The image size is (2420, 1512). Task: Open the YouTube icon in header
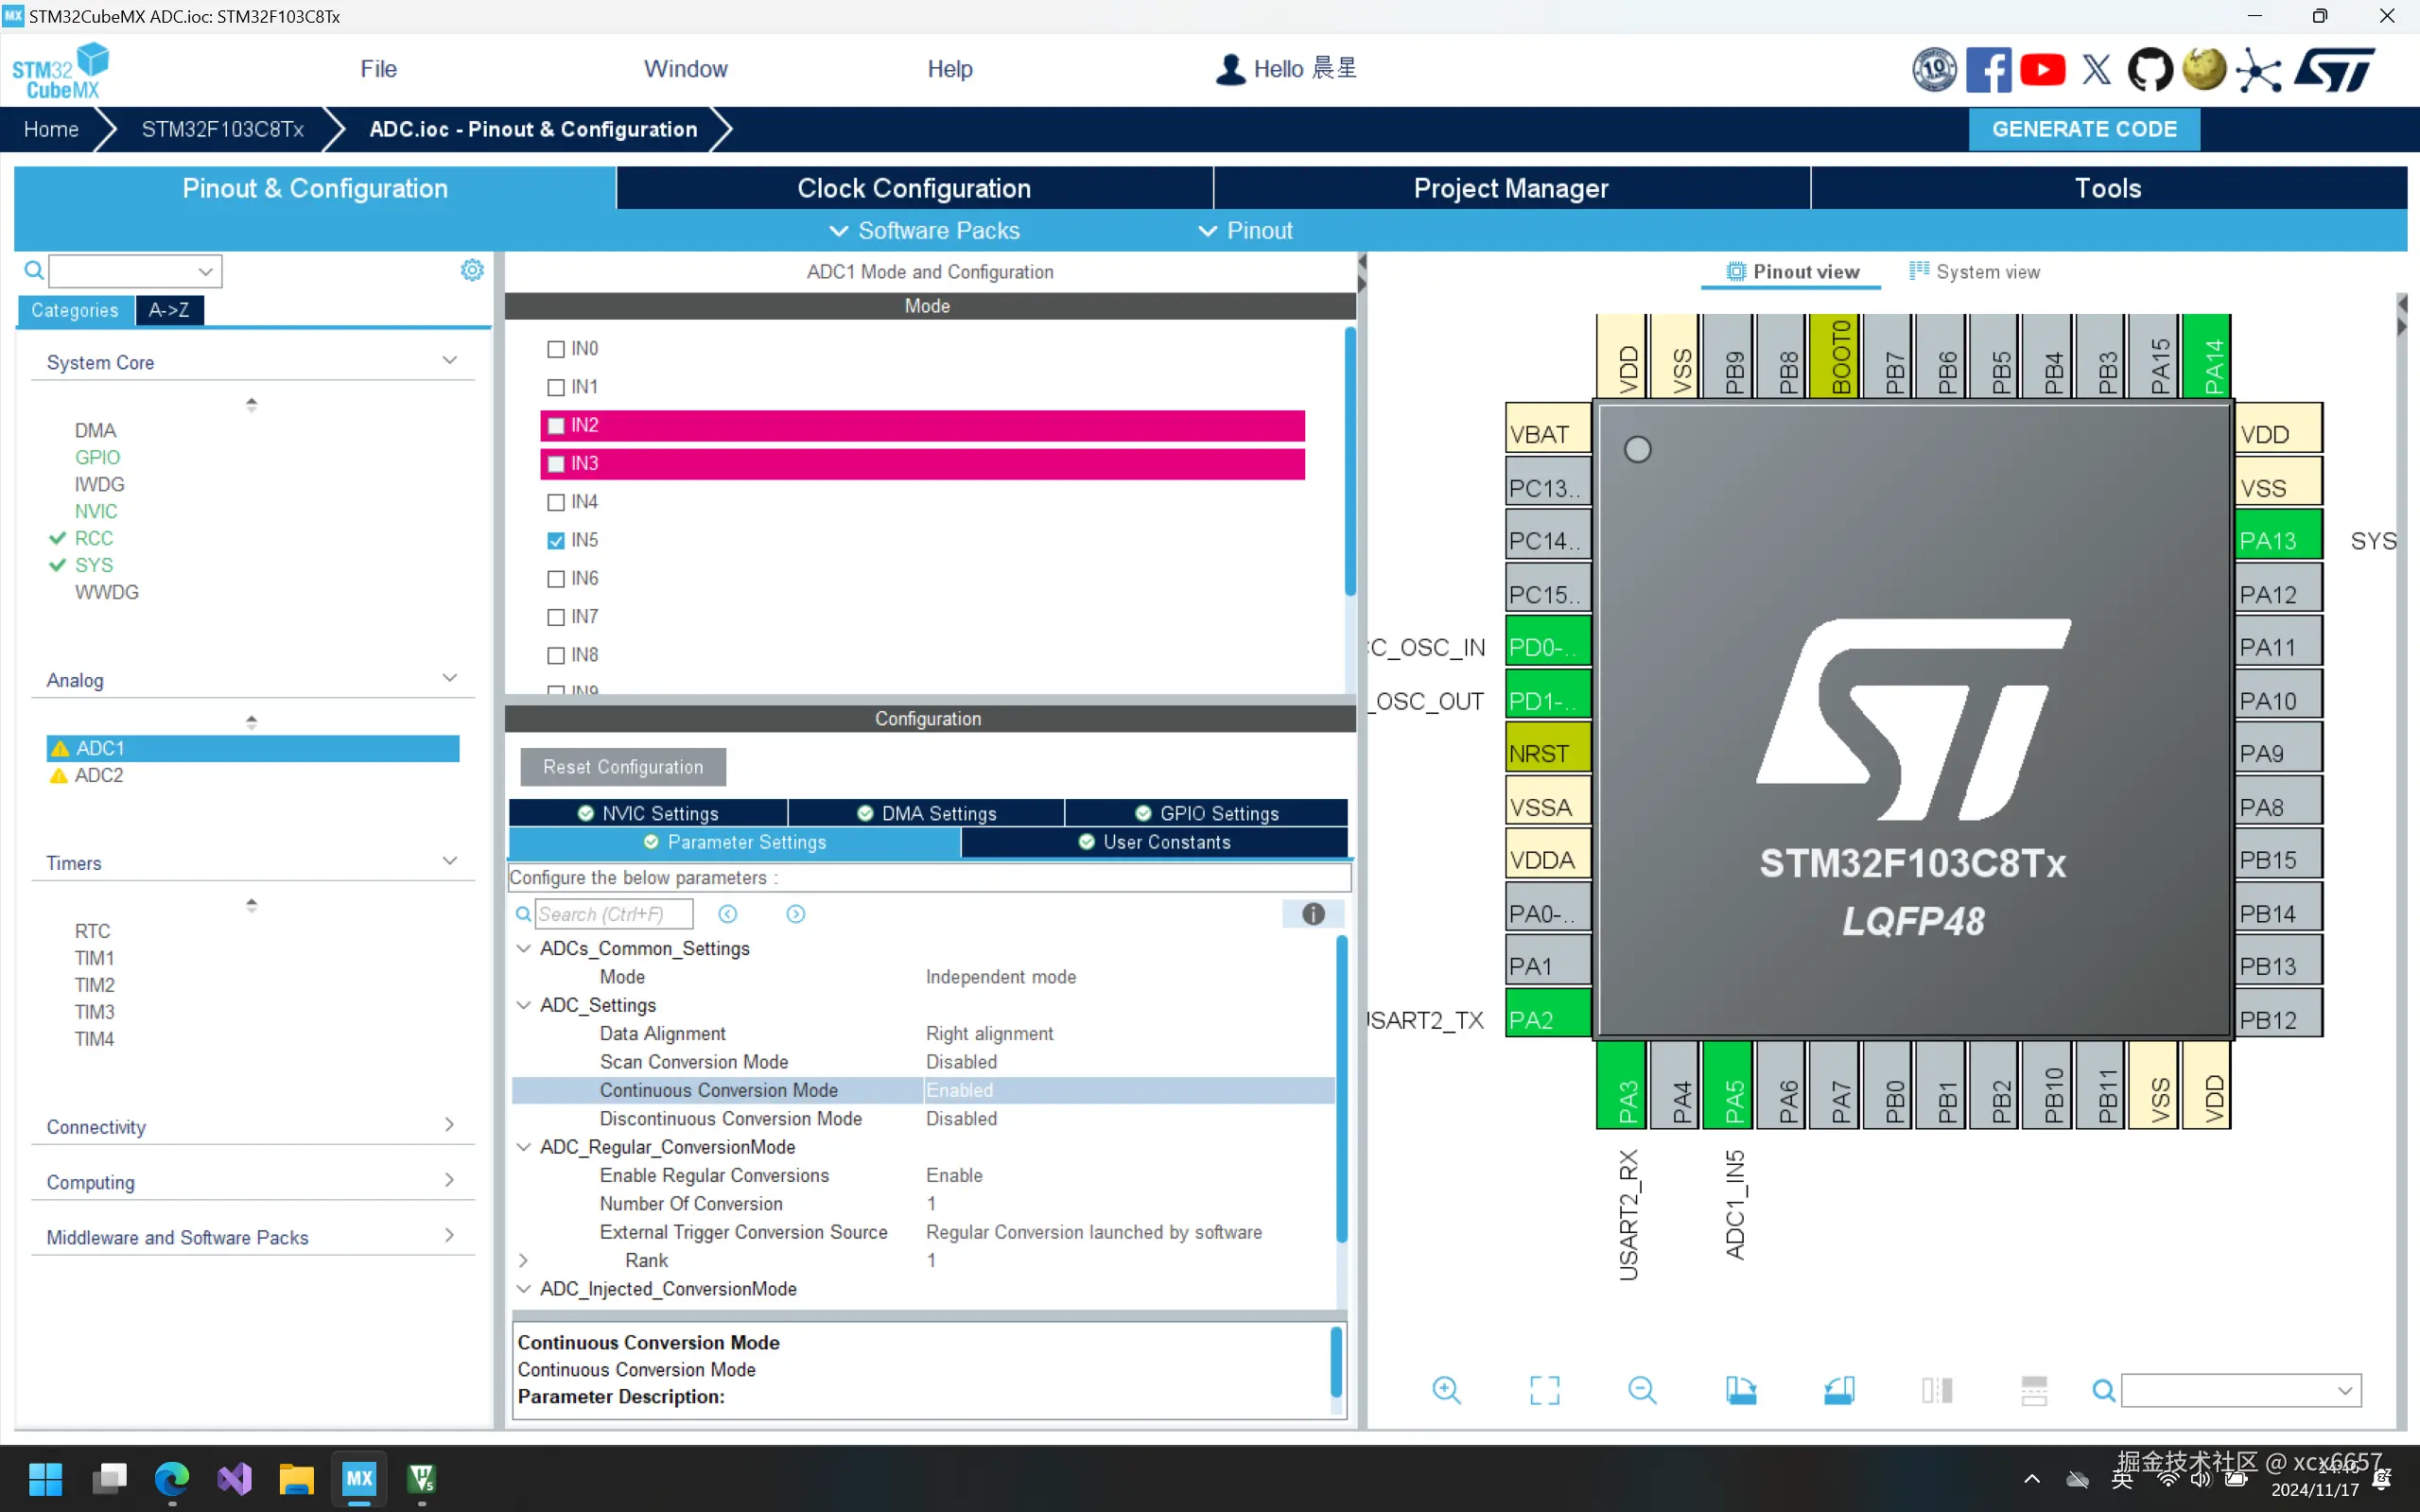click(x=2042, y=70)
